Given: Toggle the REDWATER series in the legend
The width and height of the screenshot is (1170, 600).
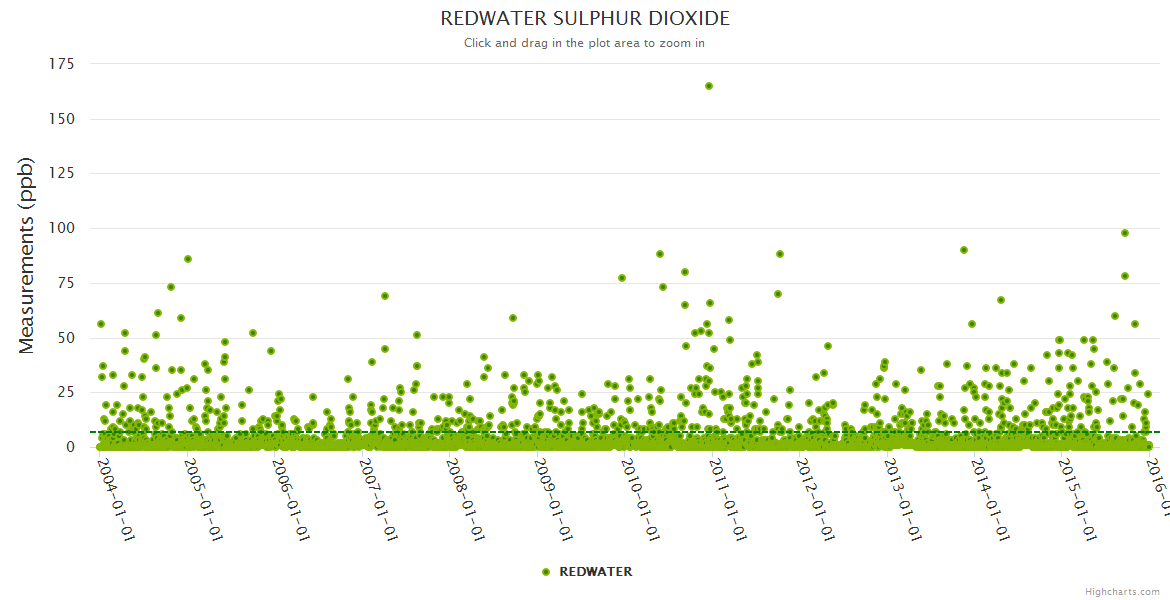Looking at the screenshot, I should 595,572.
